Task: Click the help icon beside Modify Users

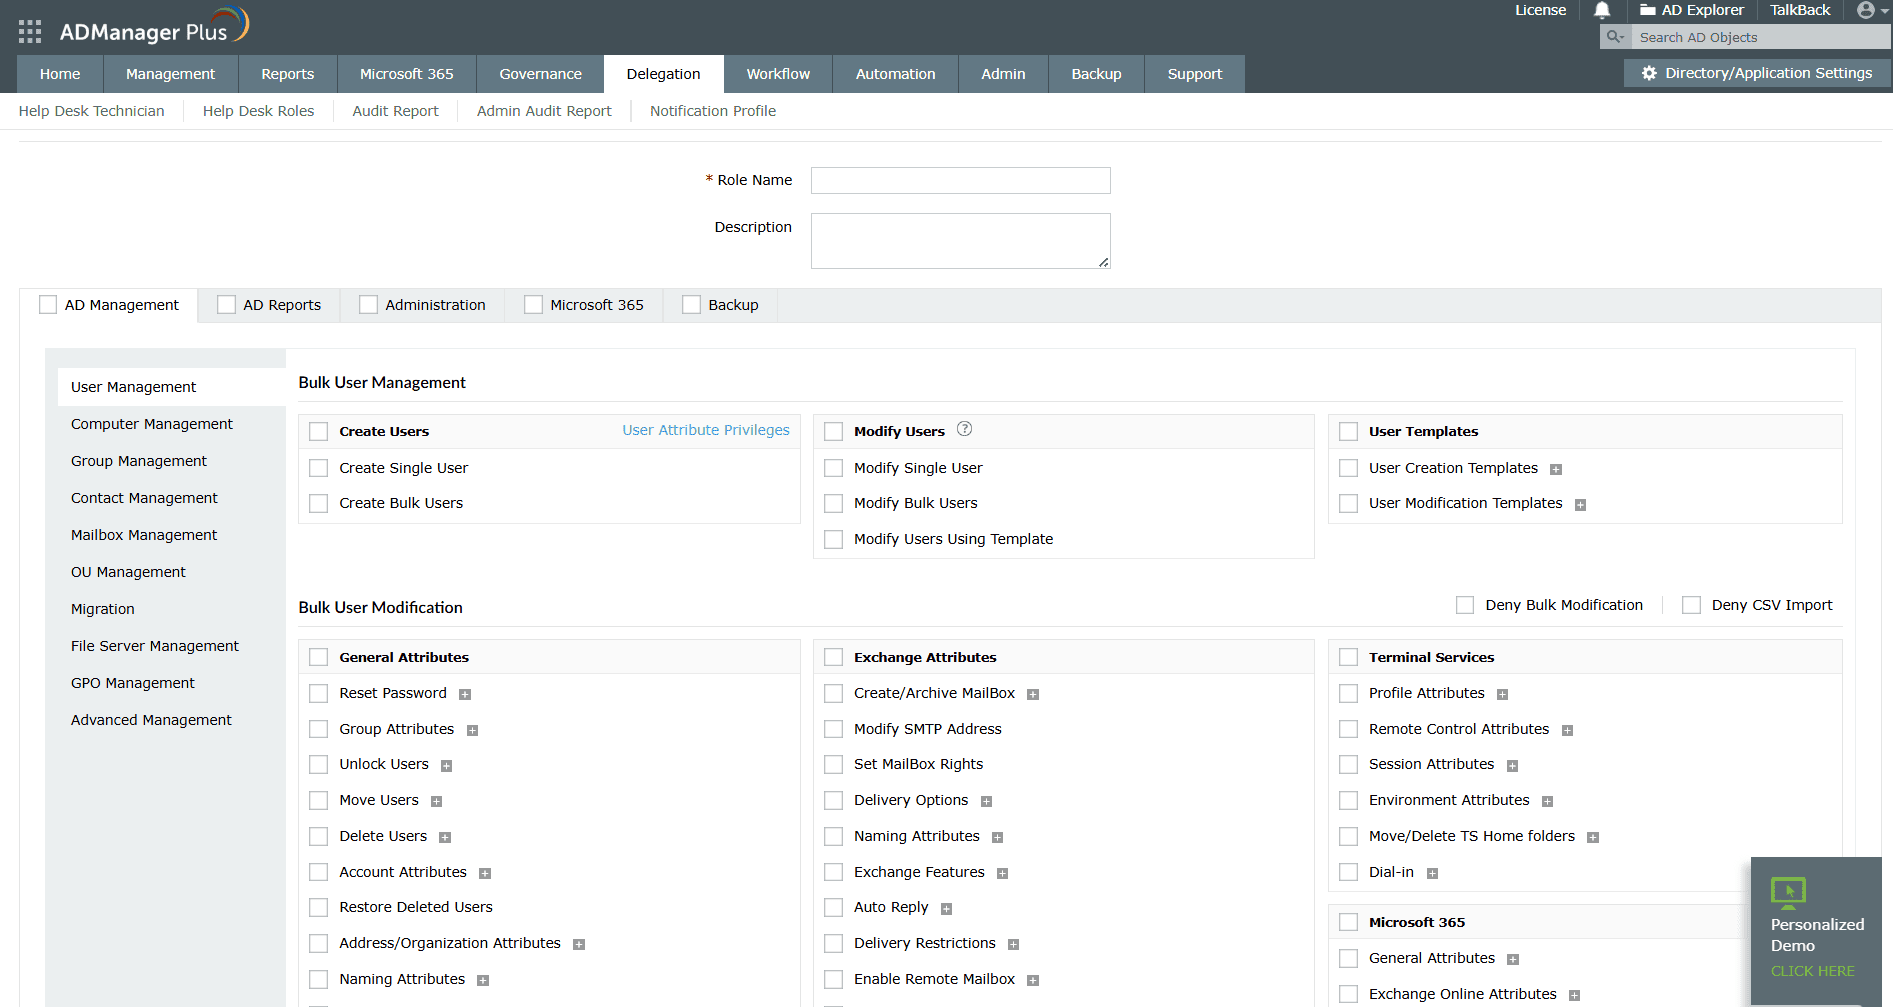Action: [x=964, y=429]
